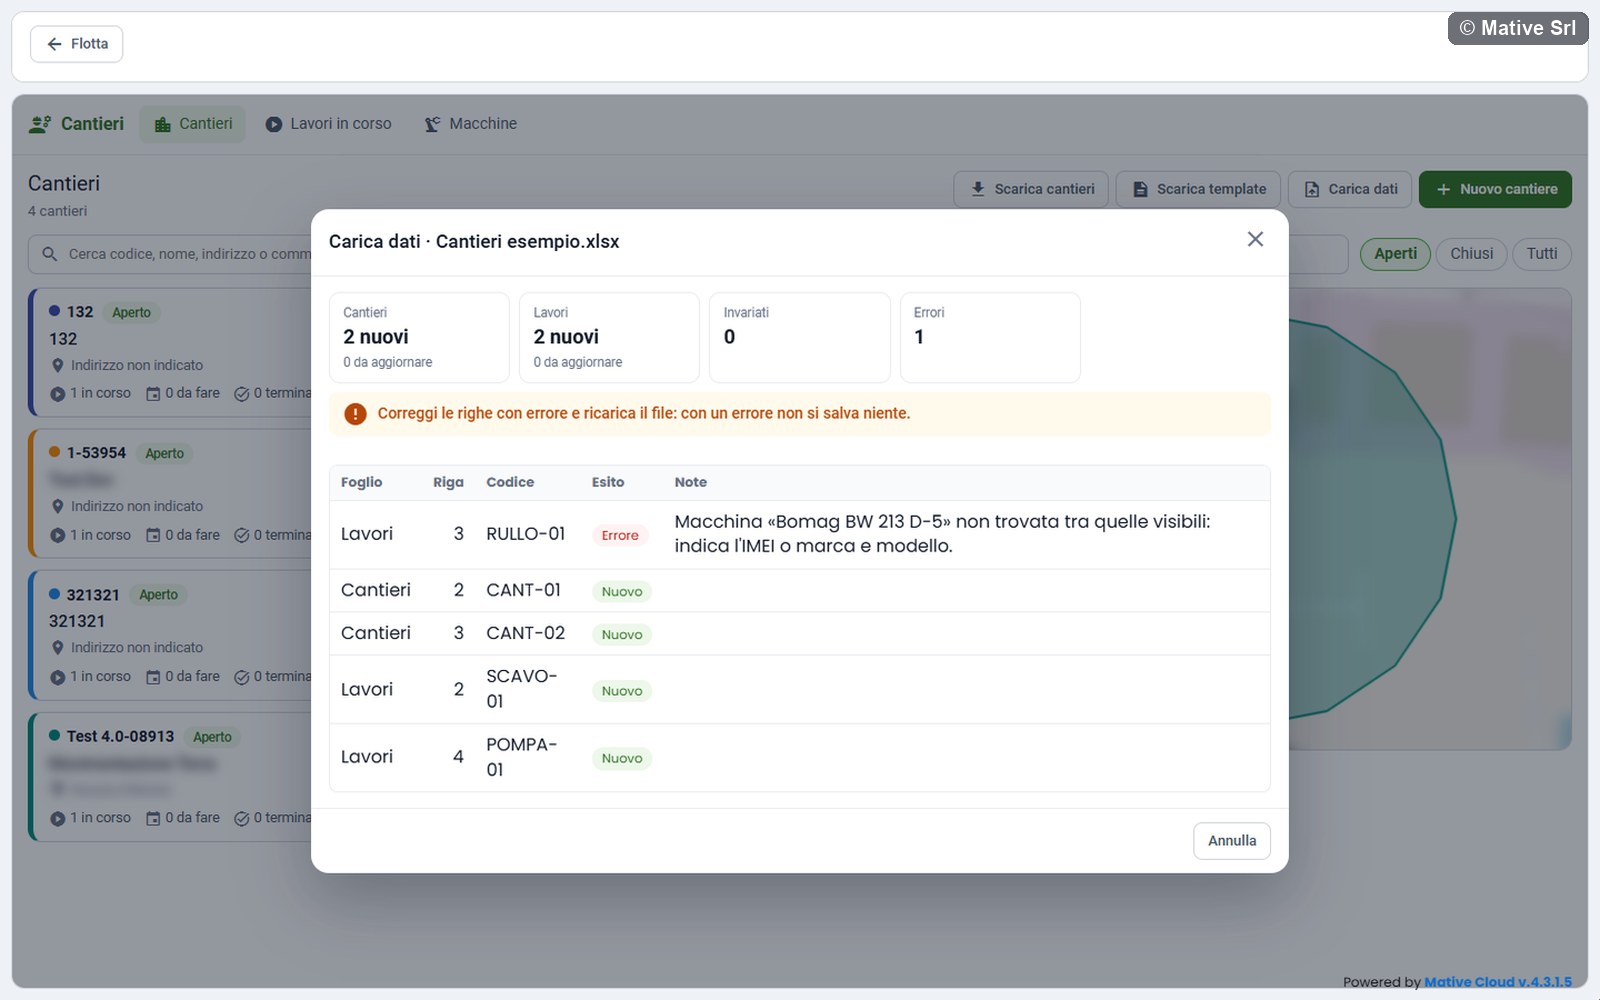Filter by Chiusi status

pyautogui.click(x=1472, y=254)
